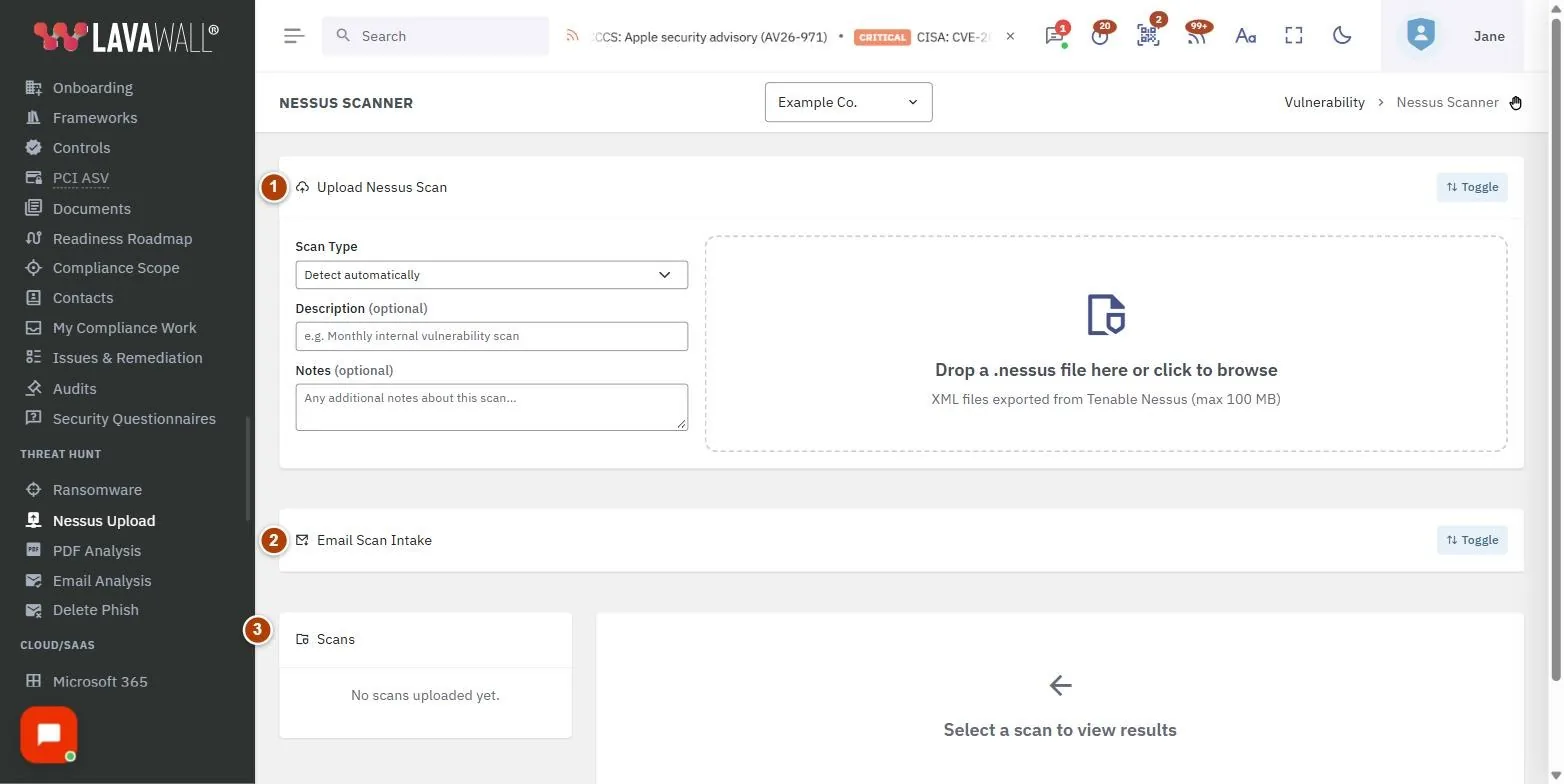Open the Example Co. company dropdown

click(848, 102)
